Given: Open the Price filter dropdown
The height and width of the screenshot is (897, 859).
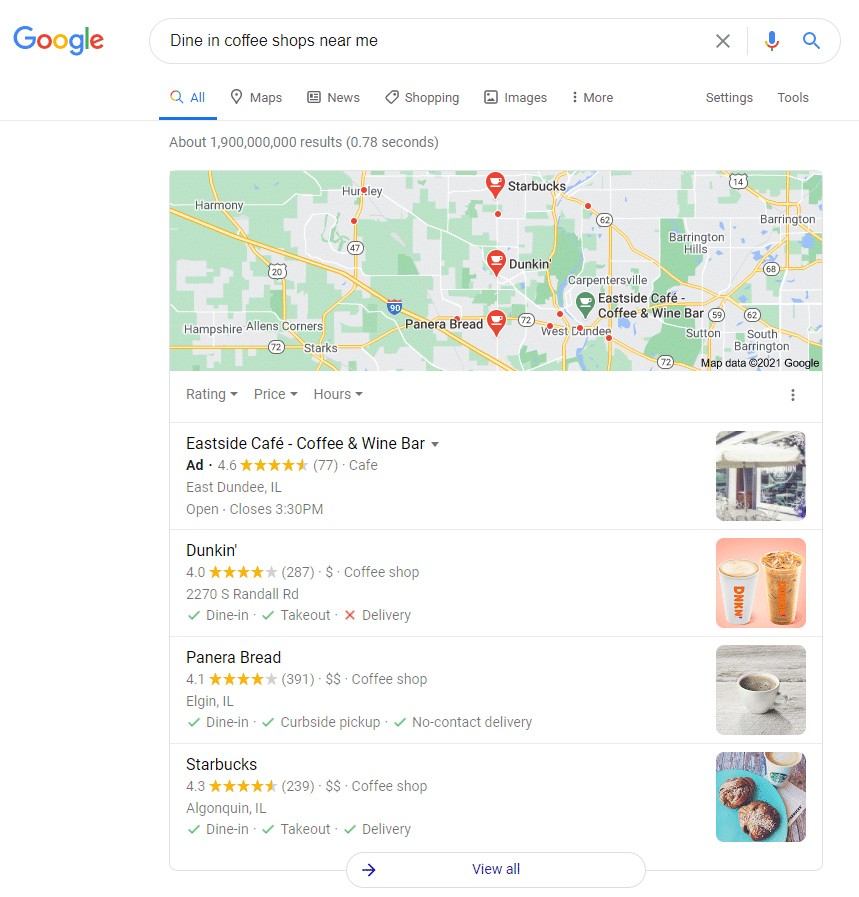Looking at the screenshot, I should 276,394.
